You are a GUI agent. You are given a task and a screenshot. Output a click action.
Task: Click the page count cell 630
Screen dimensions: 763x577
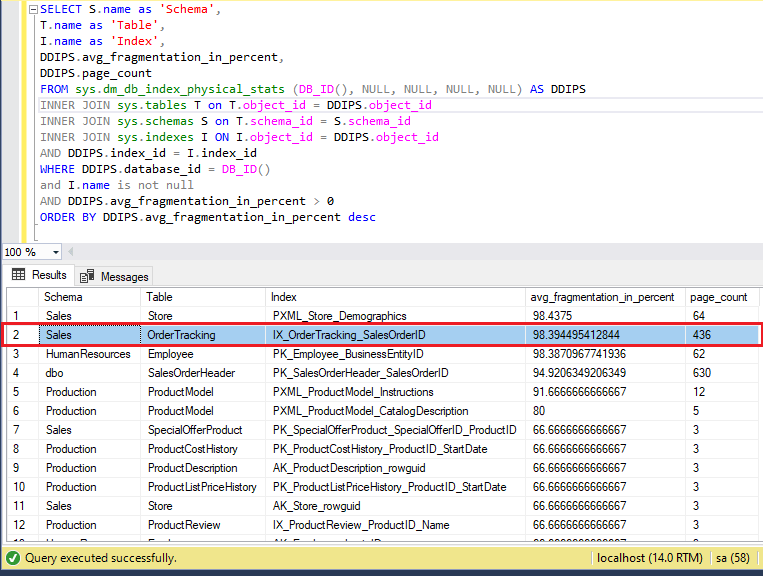click(x=722, y=373)
